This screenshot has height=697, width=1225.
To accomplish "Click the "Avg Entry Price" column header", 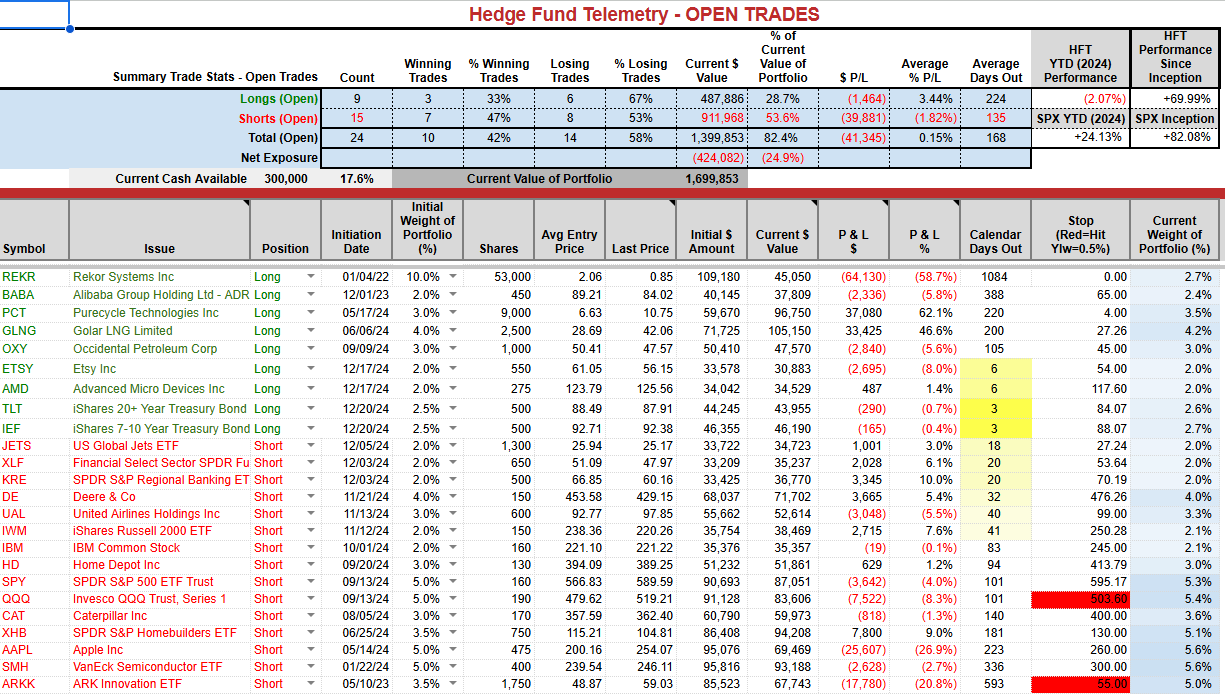I will pos(570,229).
